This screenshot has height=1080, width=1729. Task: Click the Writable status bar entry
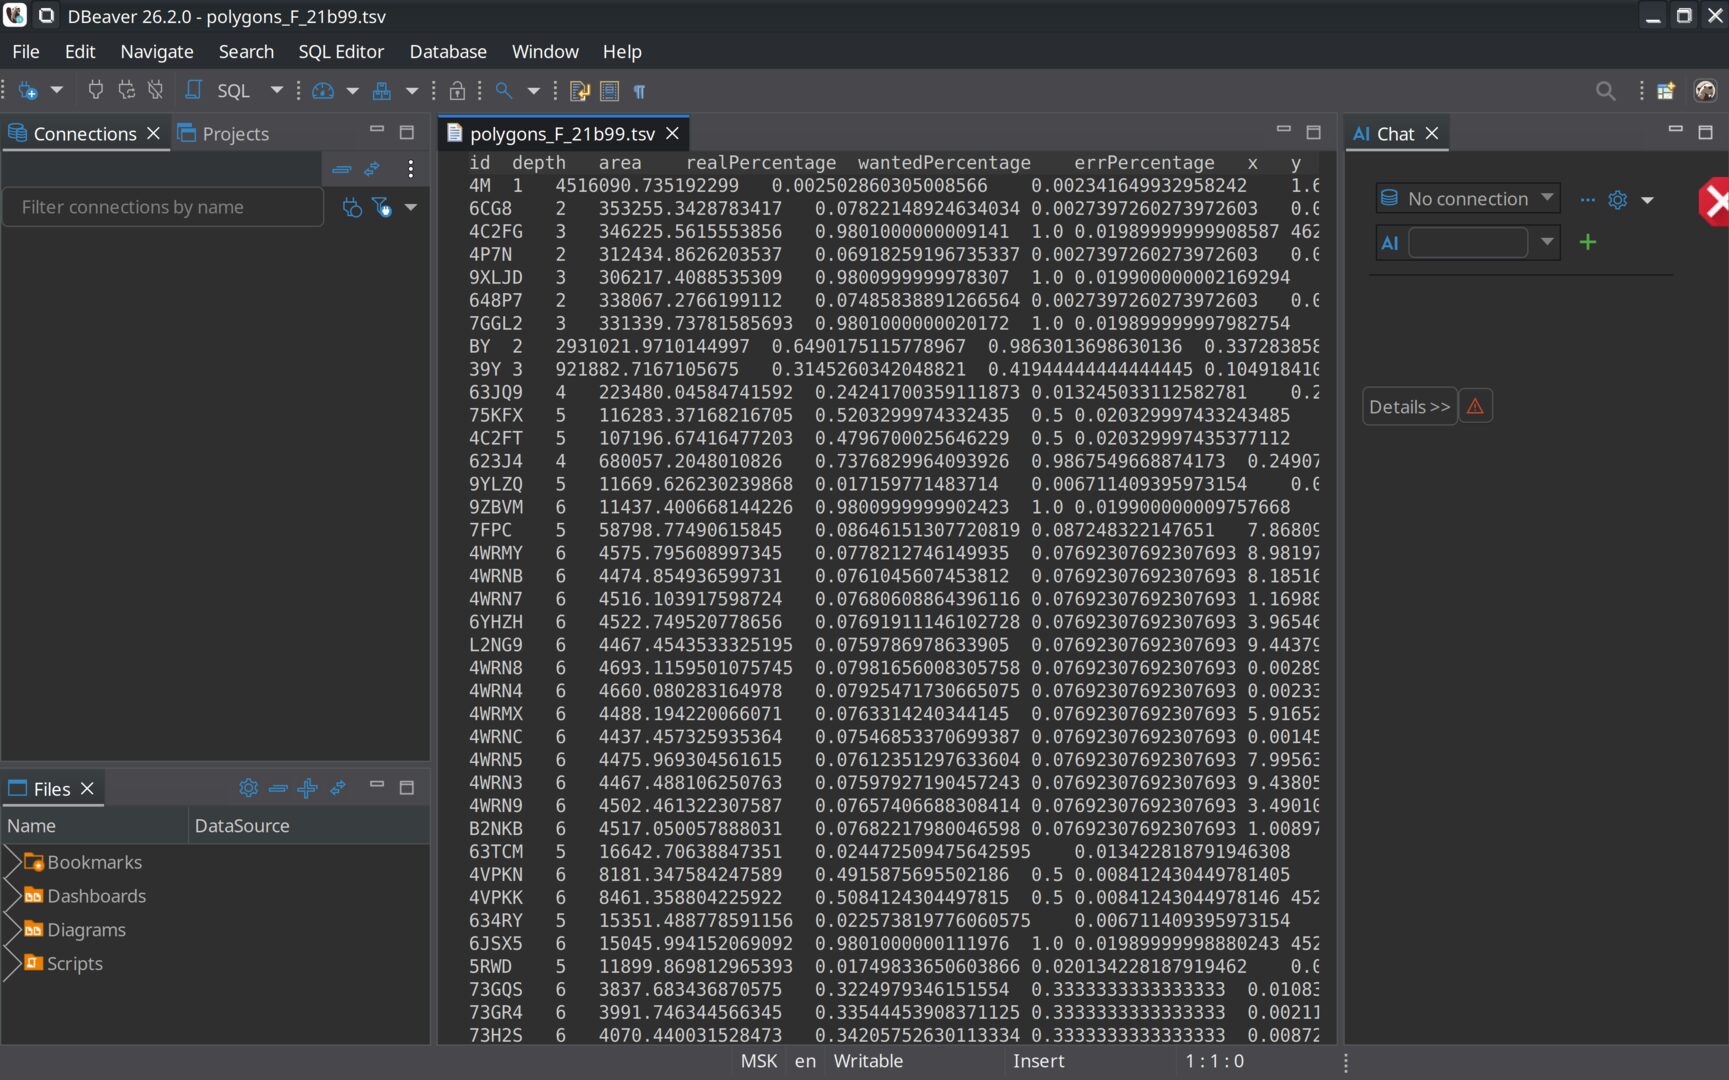(x=868, y=1061)
